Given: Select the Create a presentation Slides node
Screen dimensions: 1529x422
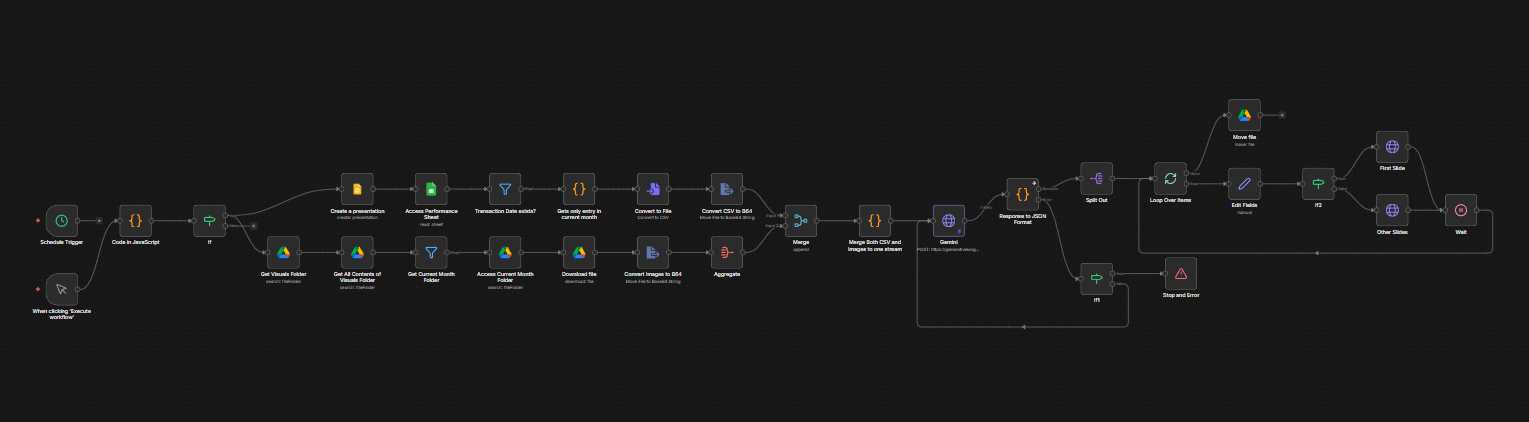Looking at the screenshot, I should coord(357,189).
